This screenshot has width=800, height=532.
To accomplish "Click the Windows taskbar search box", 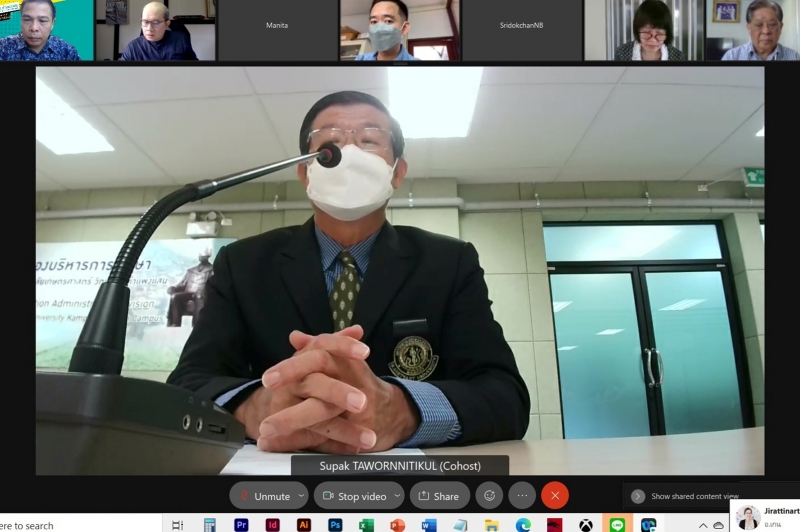I will (x=40, y=525).
